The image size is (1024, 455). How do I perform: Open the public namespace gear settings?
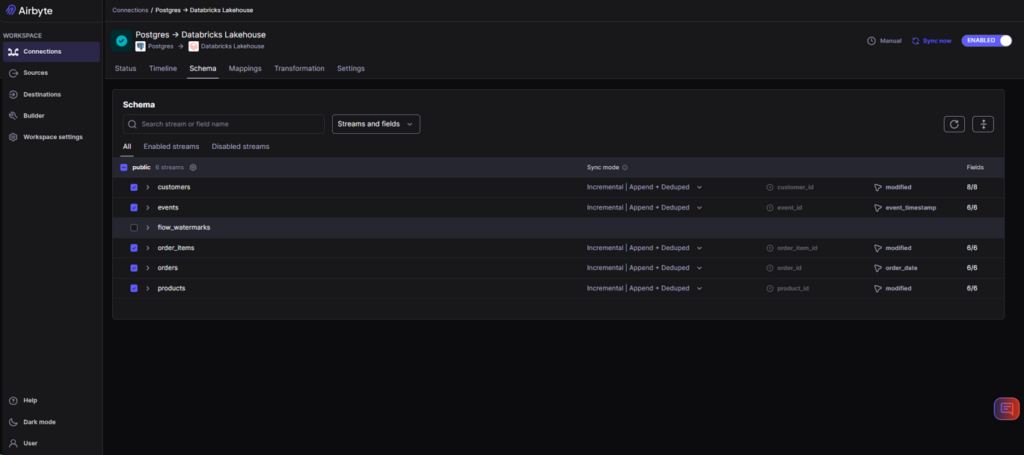pos(193,167)
